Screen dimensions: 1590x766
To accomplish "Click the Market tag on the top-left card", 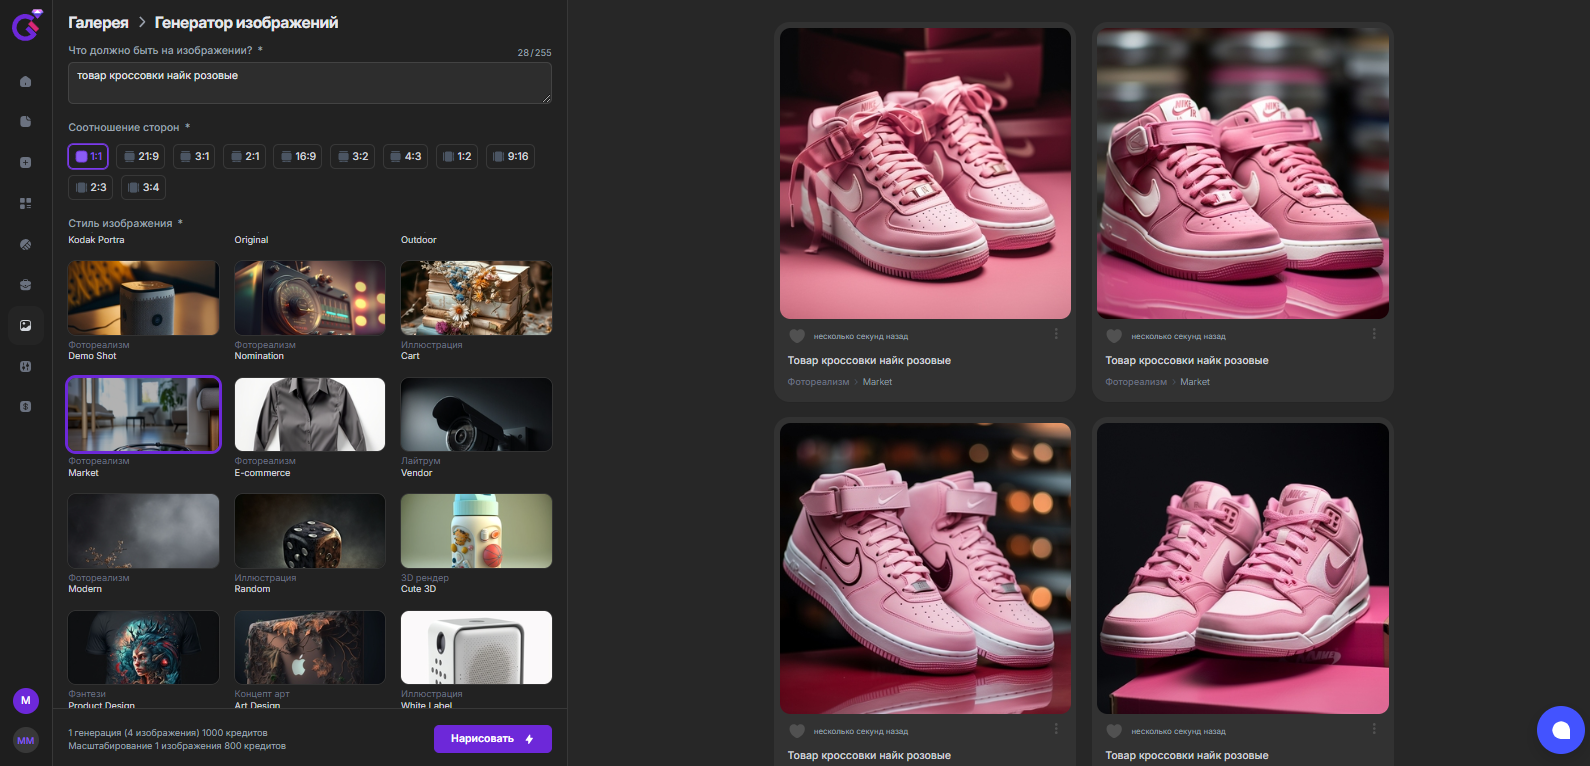I will (877, 382).
